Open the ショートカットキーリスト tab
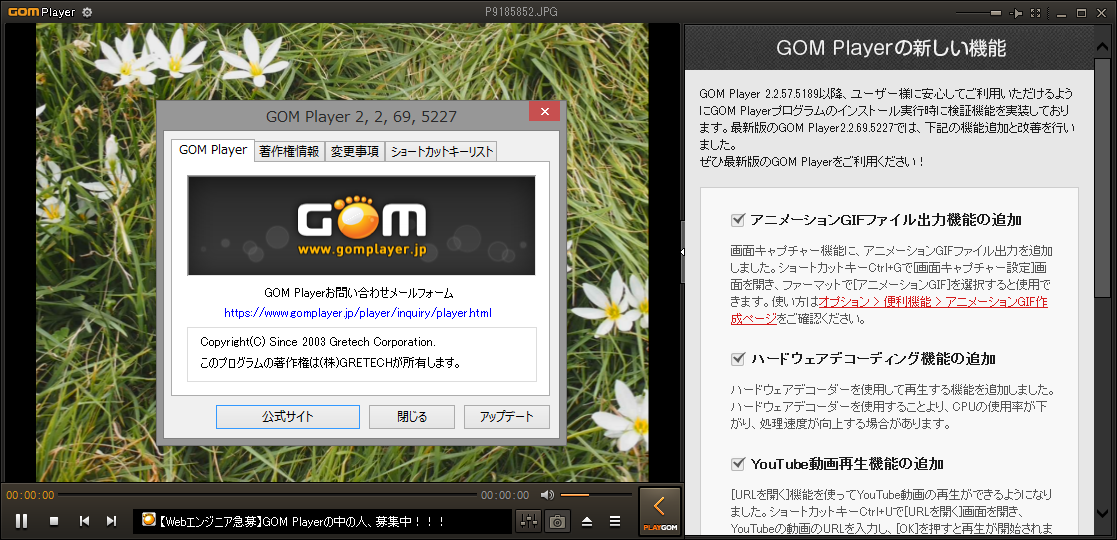1117x540 pixels. point(442,152)
